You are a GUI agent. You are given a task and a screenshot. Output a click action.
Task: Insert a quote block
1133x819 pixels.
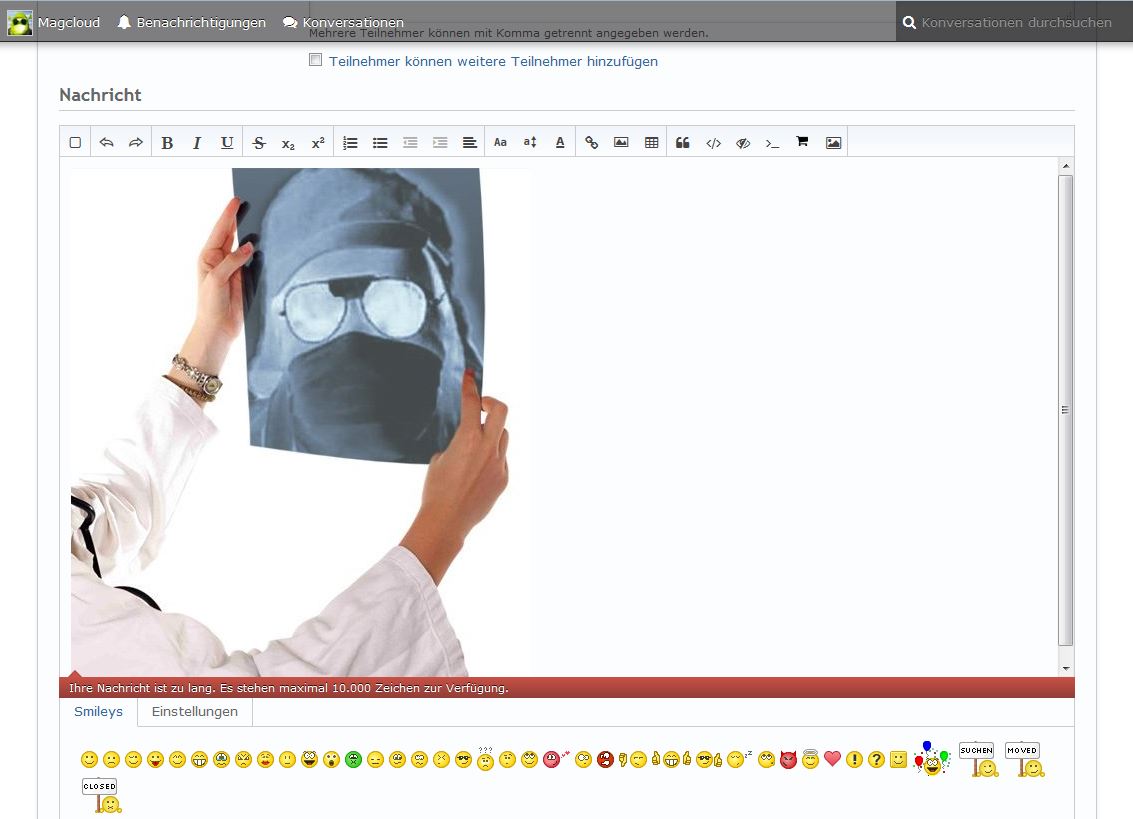[x=683, y=142]
